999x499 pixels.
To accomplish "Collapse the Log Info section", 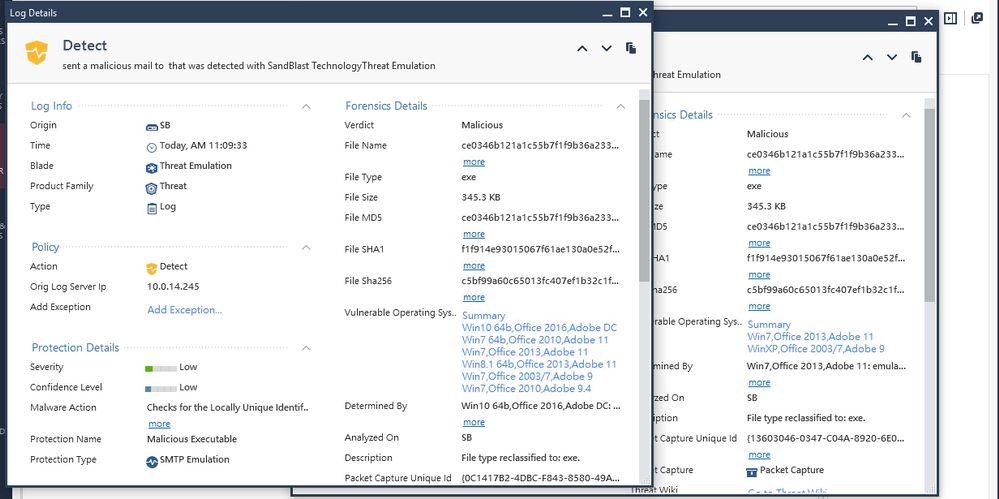I will coord(306,106).
